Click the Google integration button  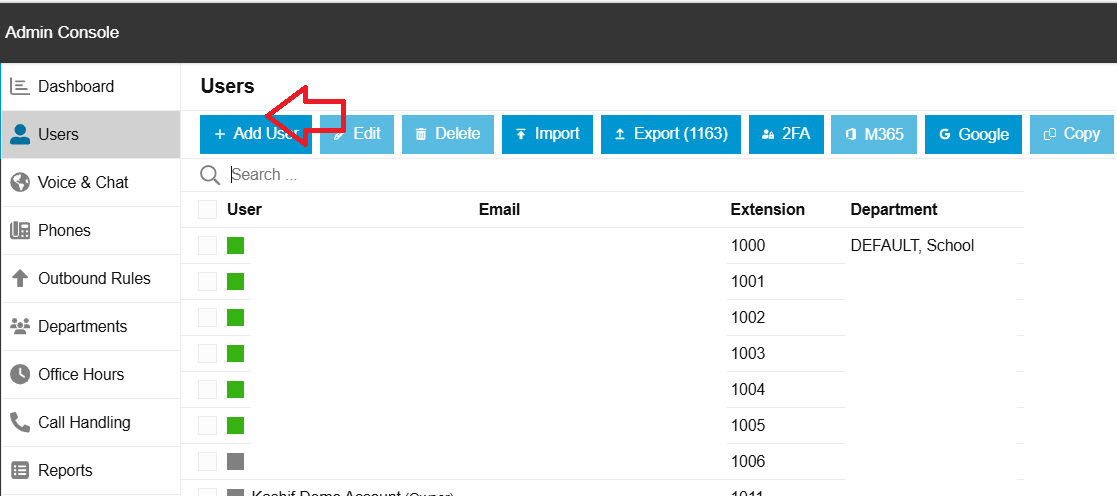click(x=973, y=134)
